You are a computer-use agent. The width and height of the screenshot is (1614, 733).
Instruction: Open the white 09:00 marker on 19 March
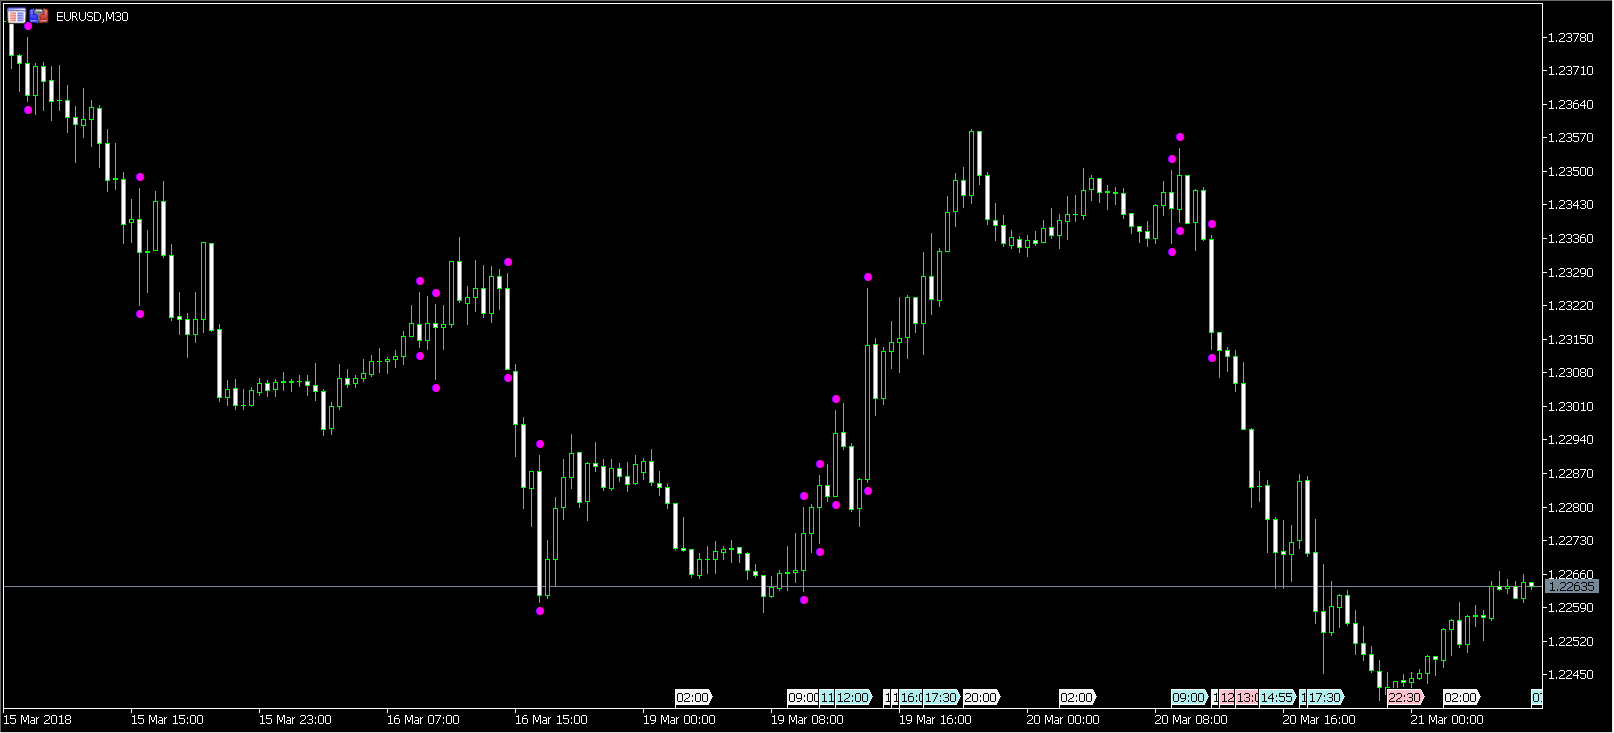pyautogui.click(x=802, y=697)
